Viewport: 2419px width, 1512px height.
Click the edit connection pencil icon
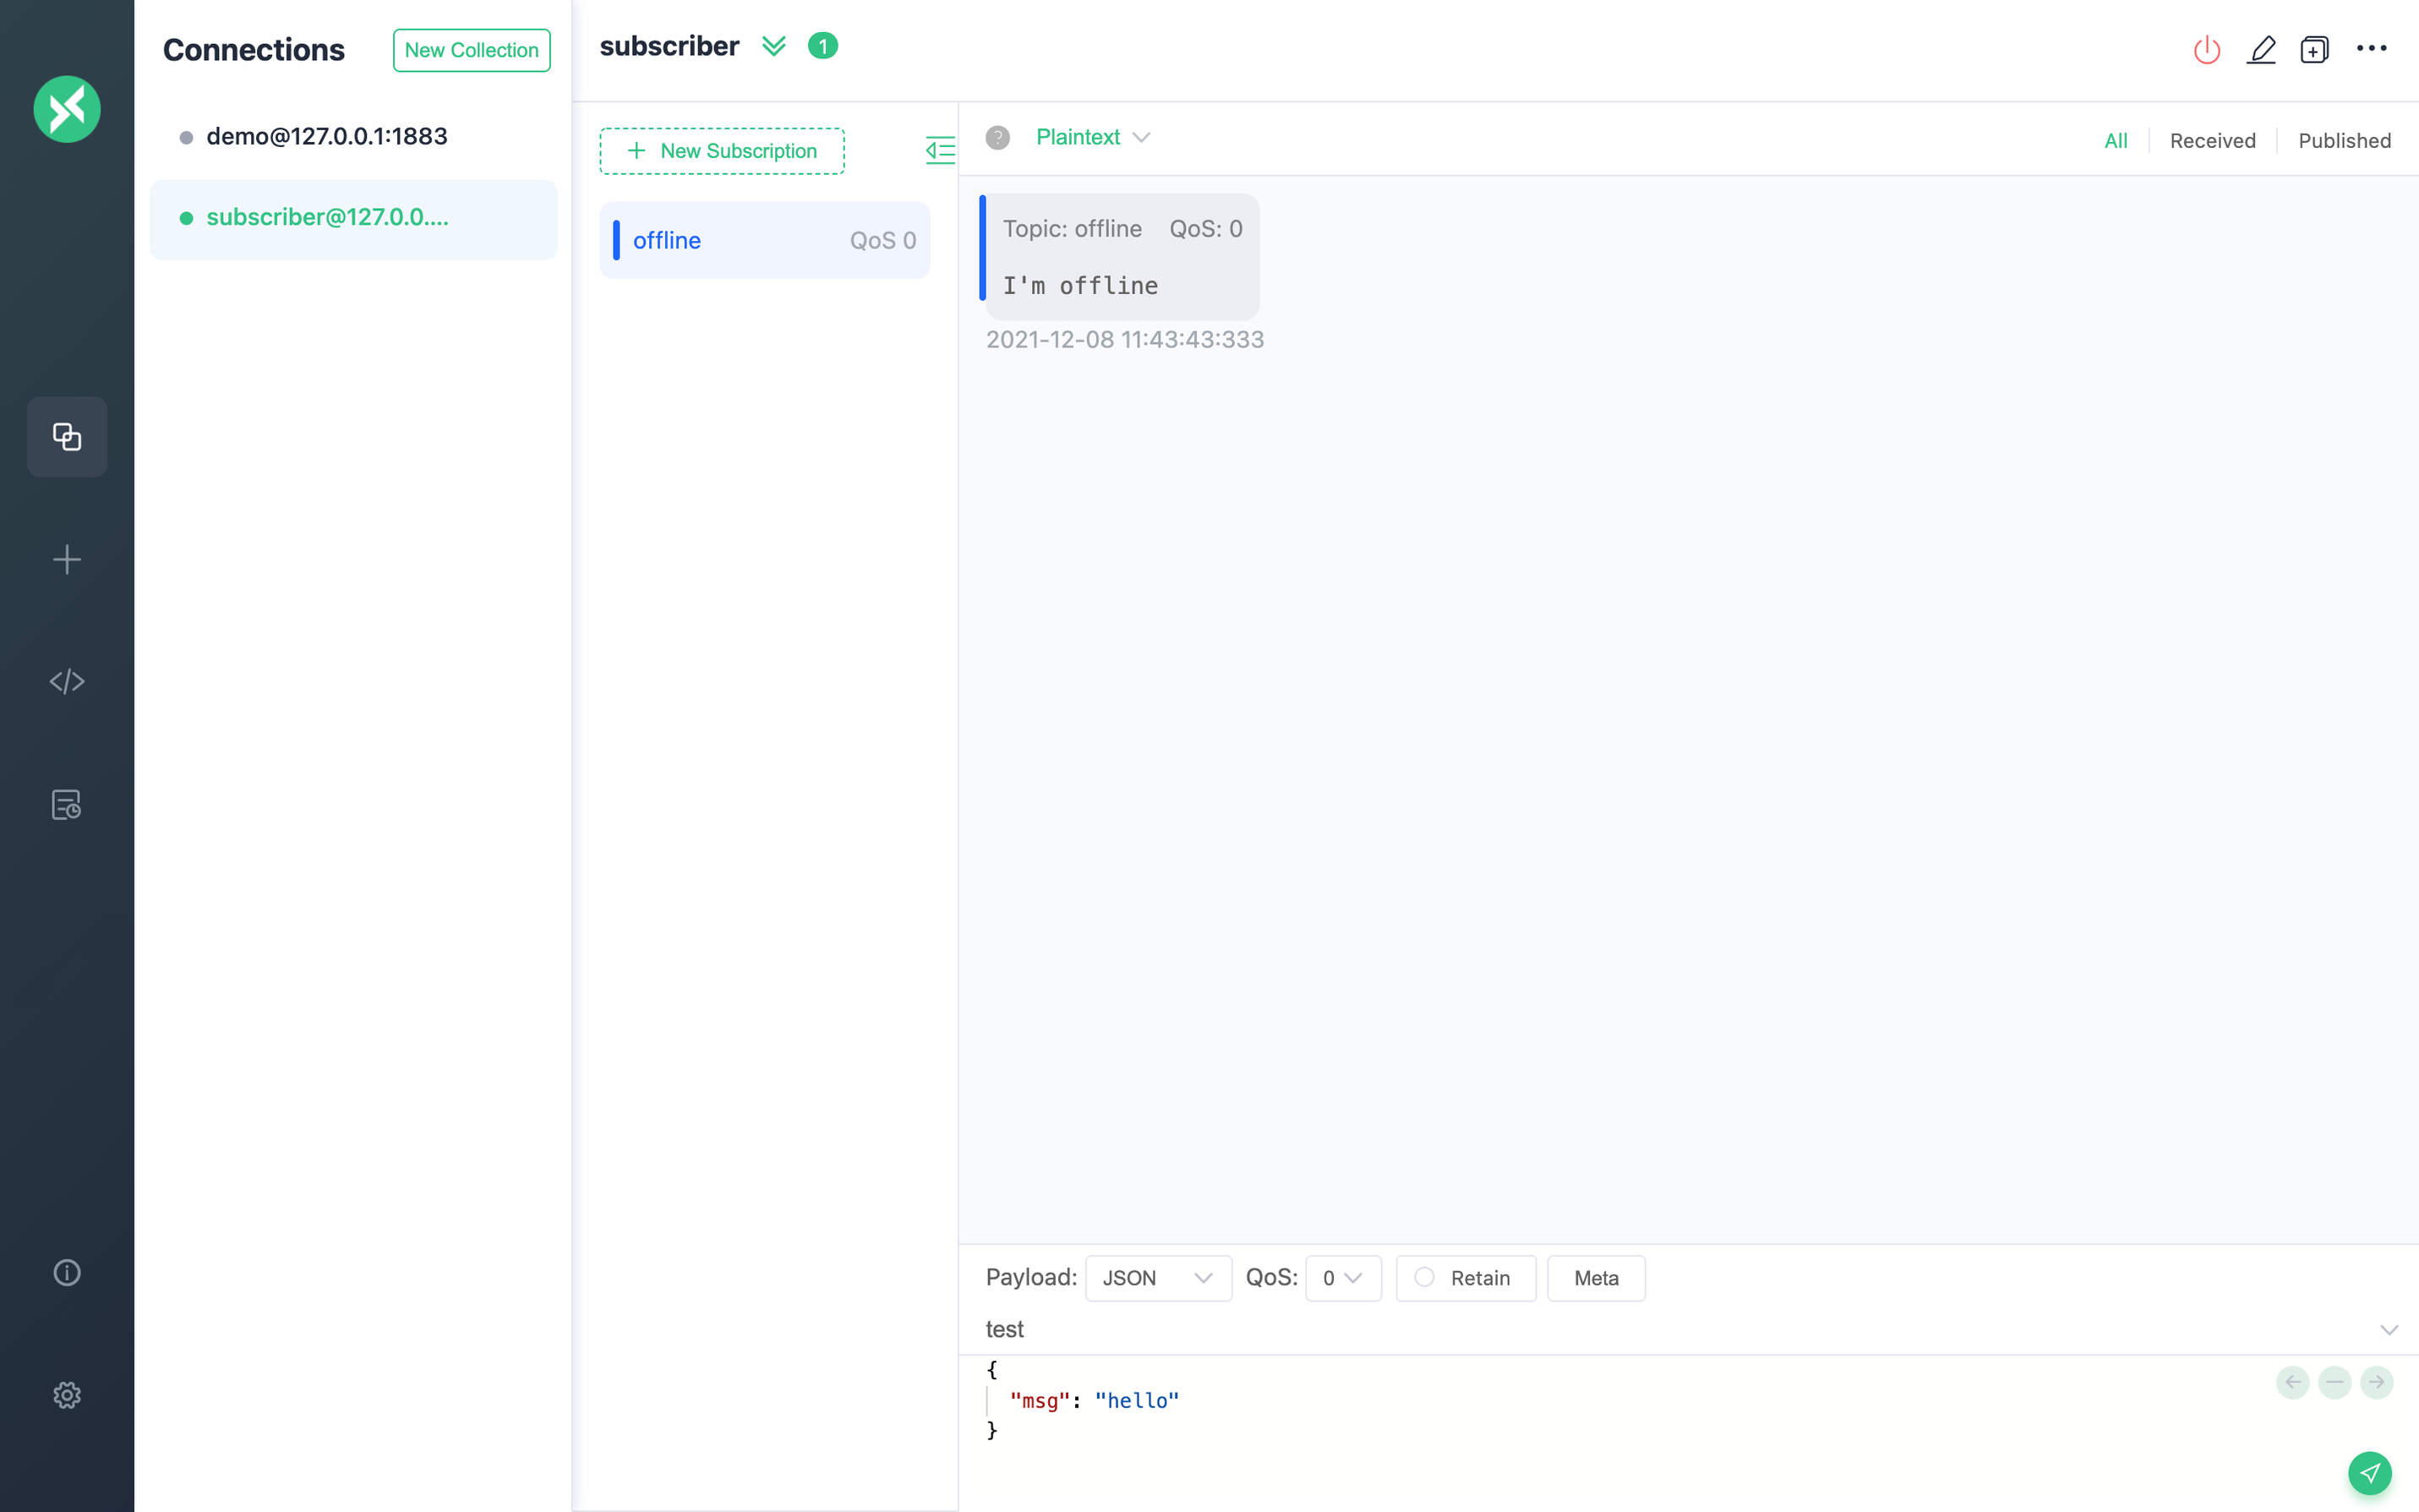pyautogui.click(x=2261, y=50)
